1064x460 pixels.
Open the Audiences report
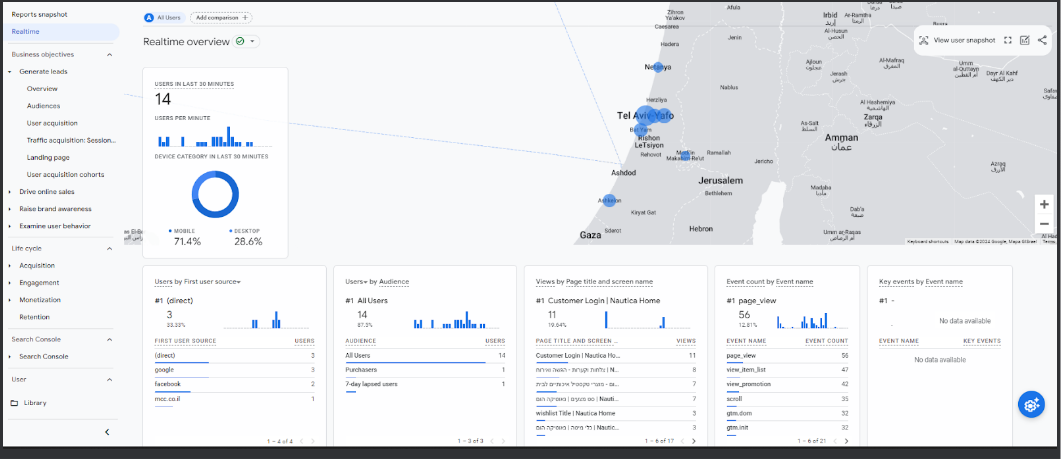click(43, 106)
